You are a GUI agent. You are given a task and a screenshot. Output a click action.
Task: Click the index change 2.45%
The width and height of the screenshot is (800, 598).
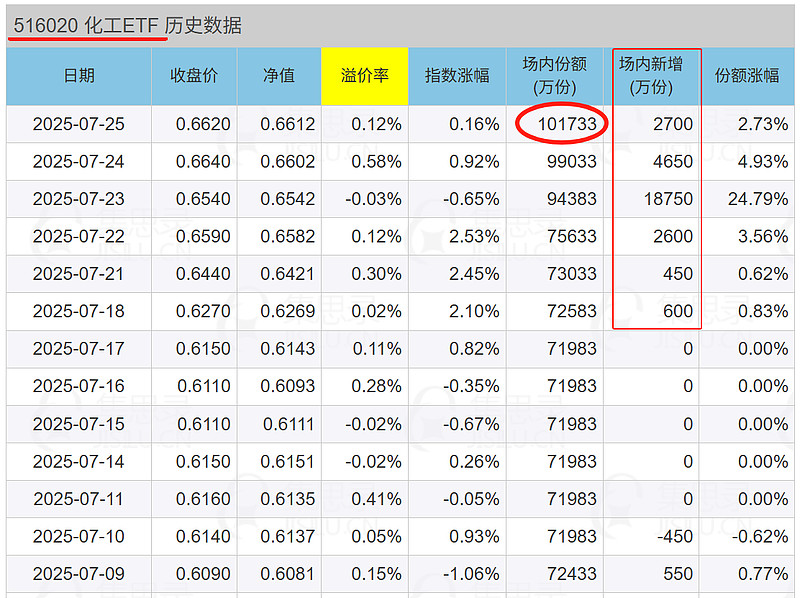point(474,274)
